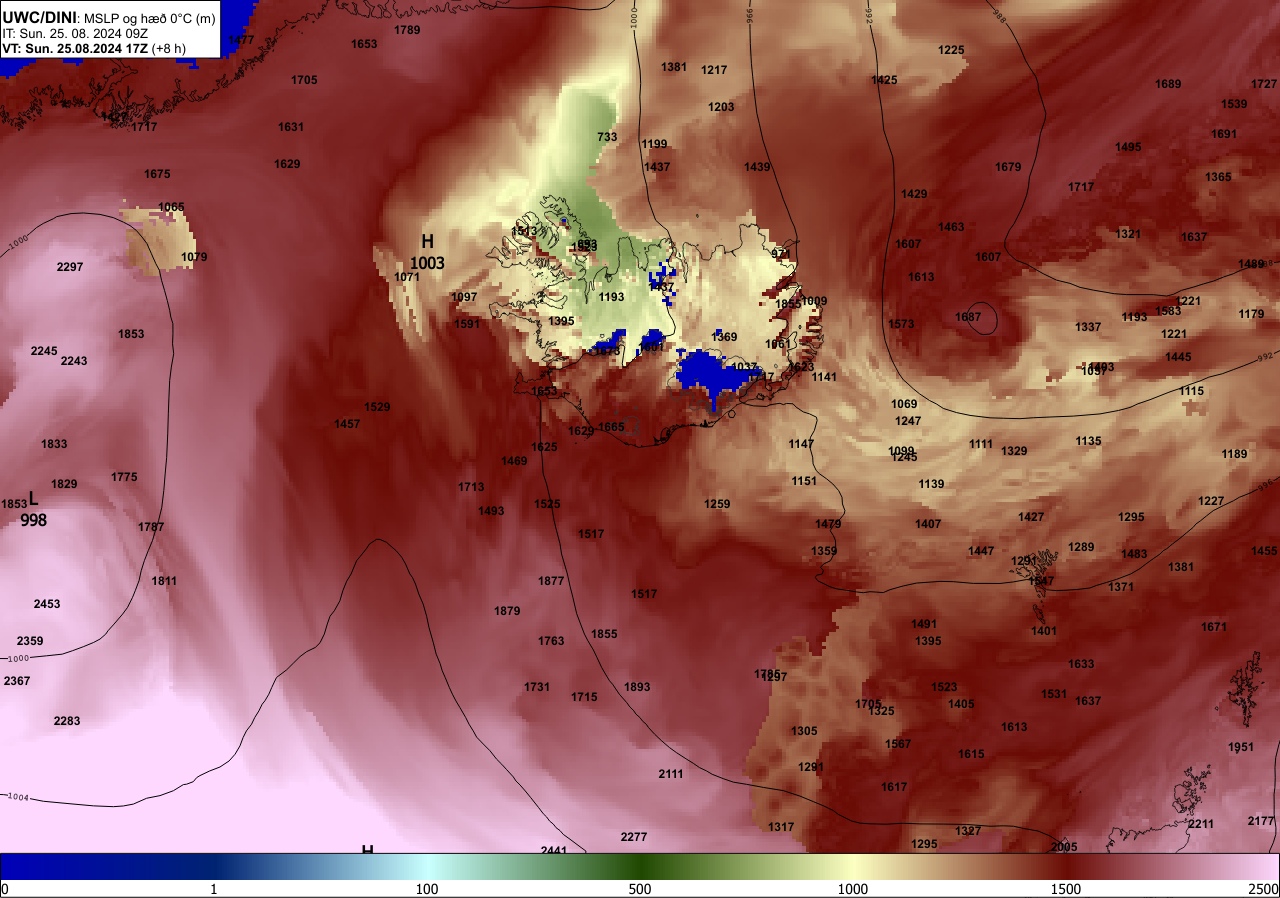Click the 1529 height value

click(x=377, y=407)
